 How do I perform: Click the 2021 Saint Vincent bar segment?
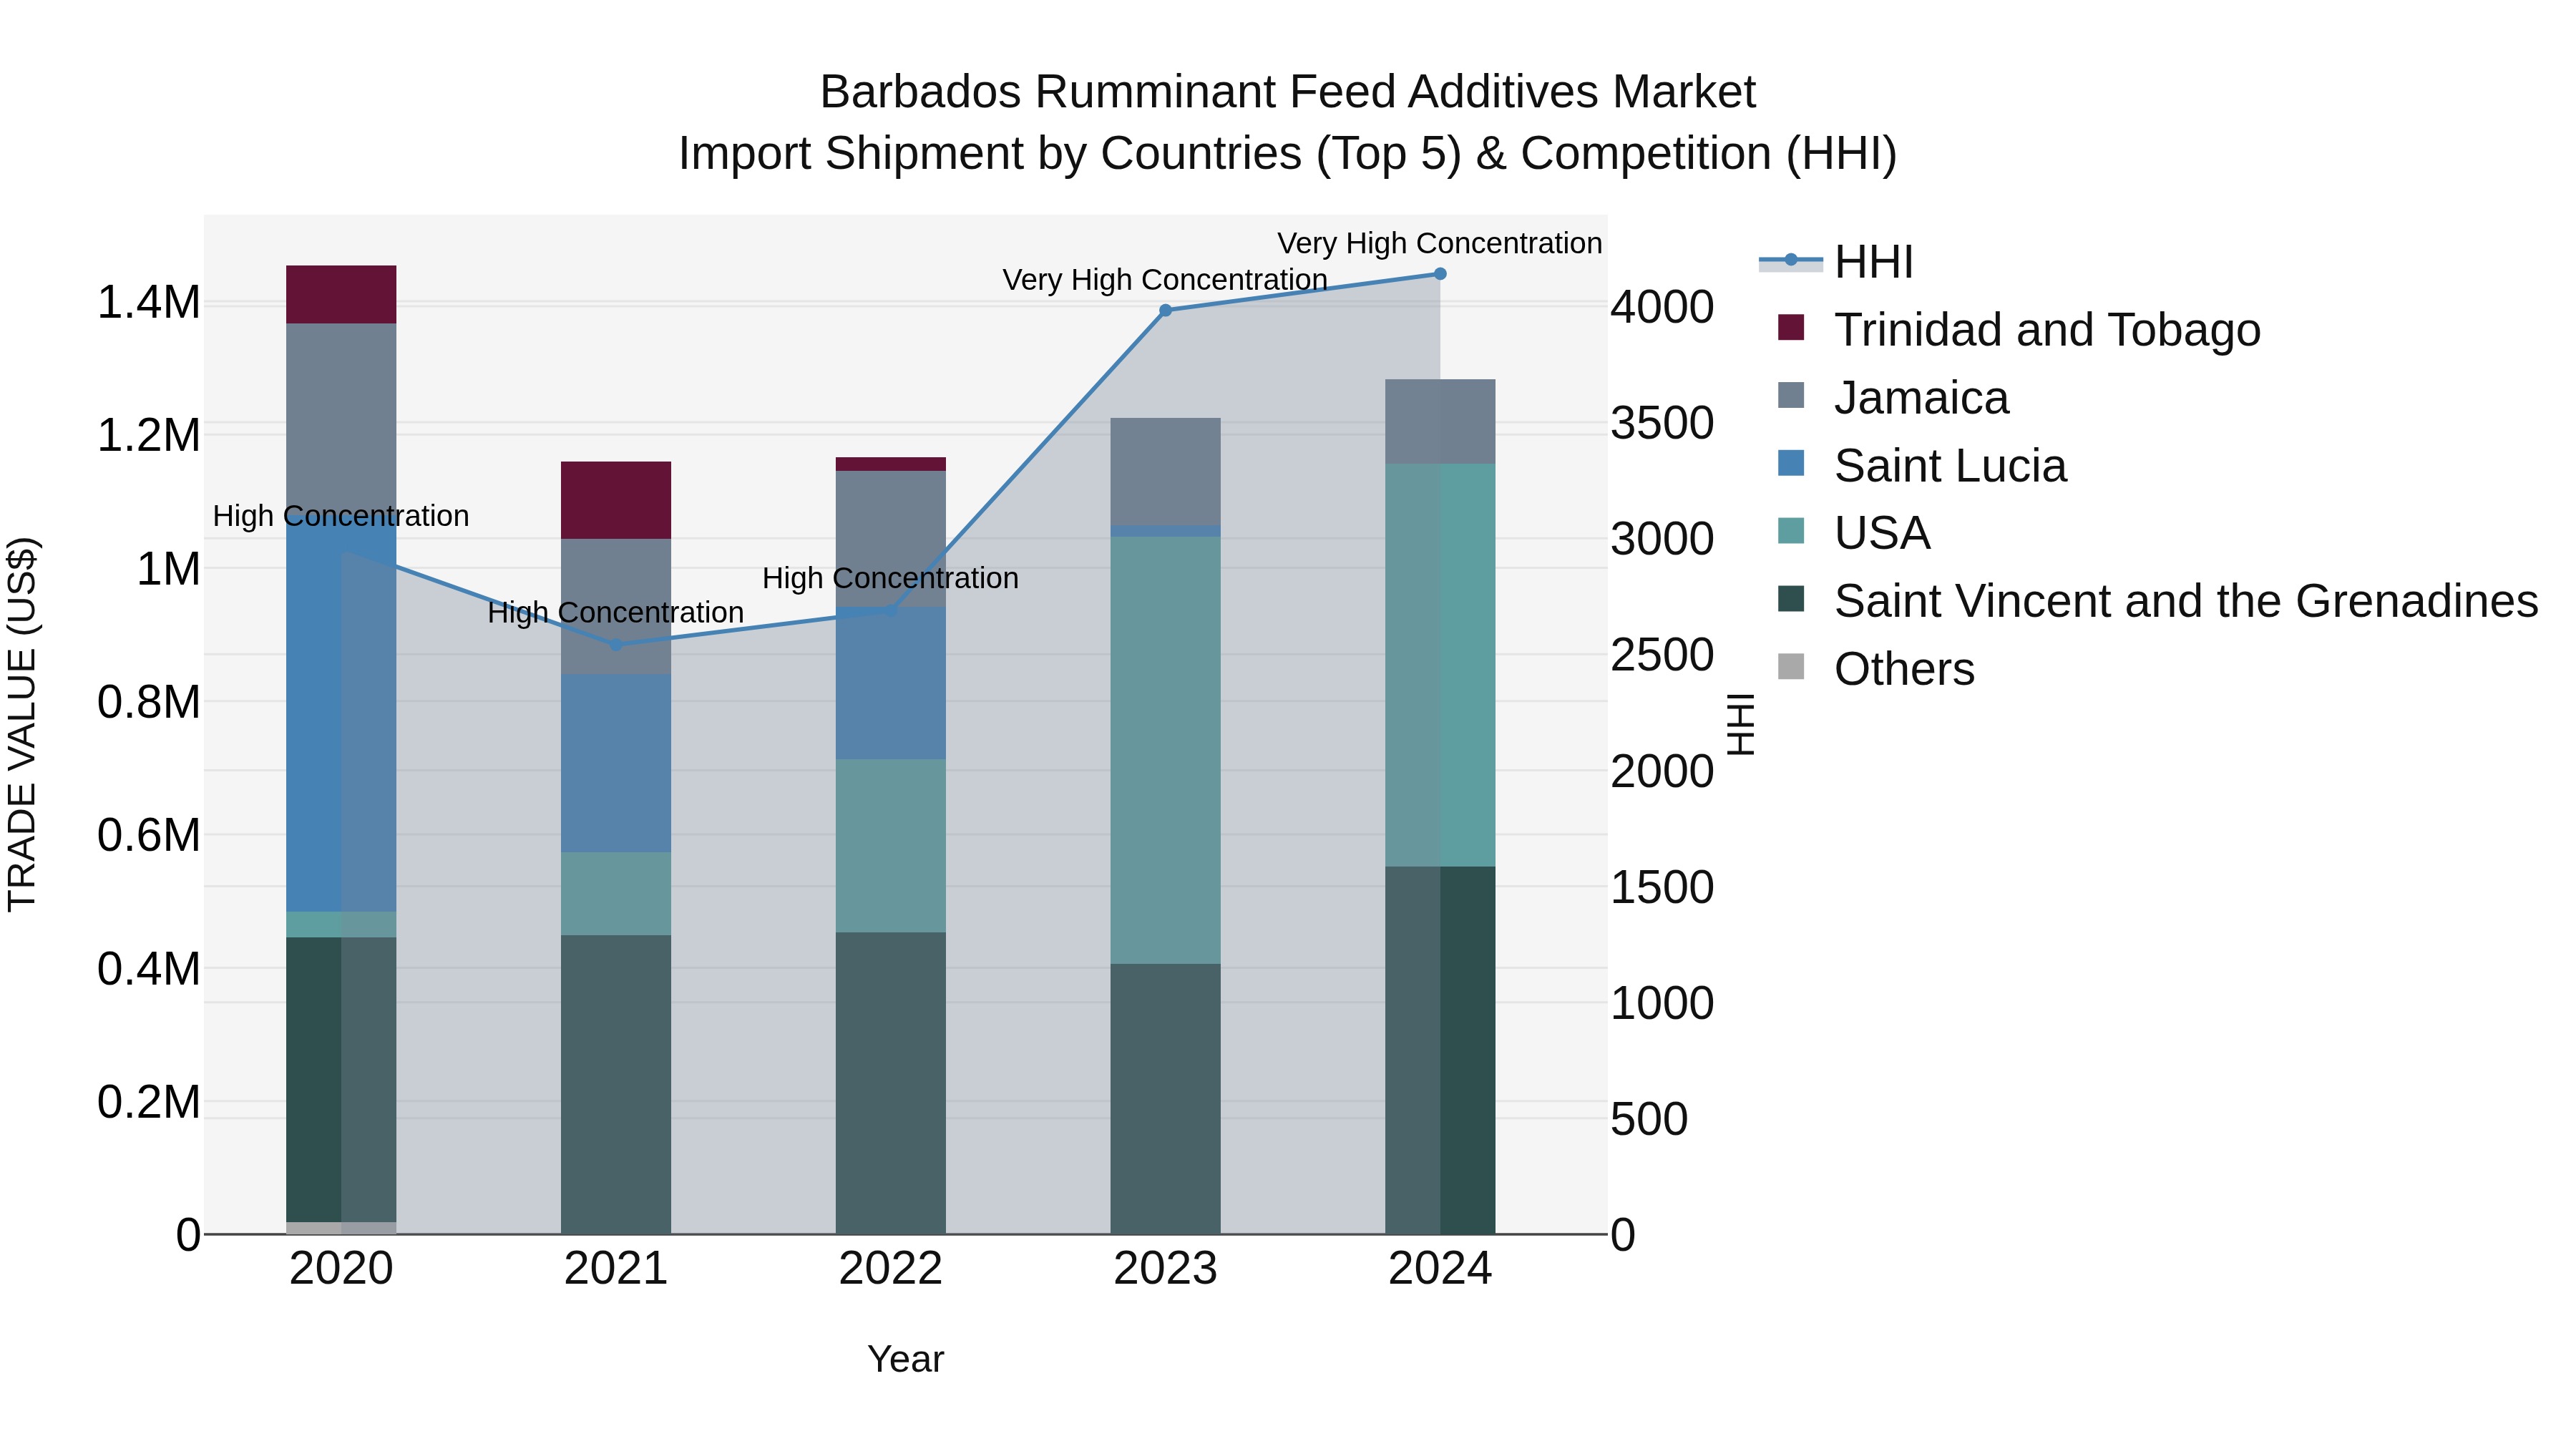click(x=616, y=1085)
